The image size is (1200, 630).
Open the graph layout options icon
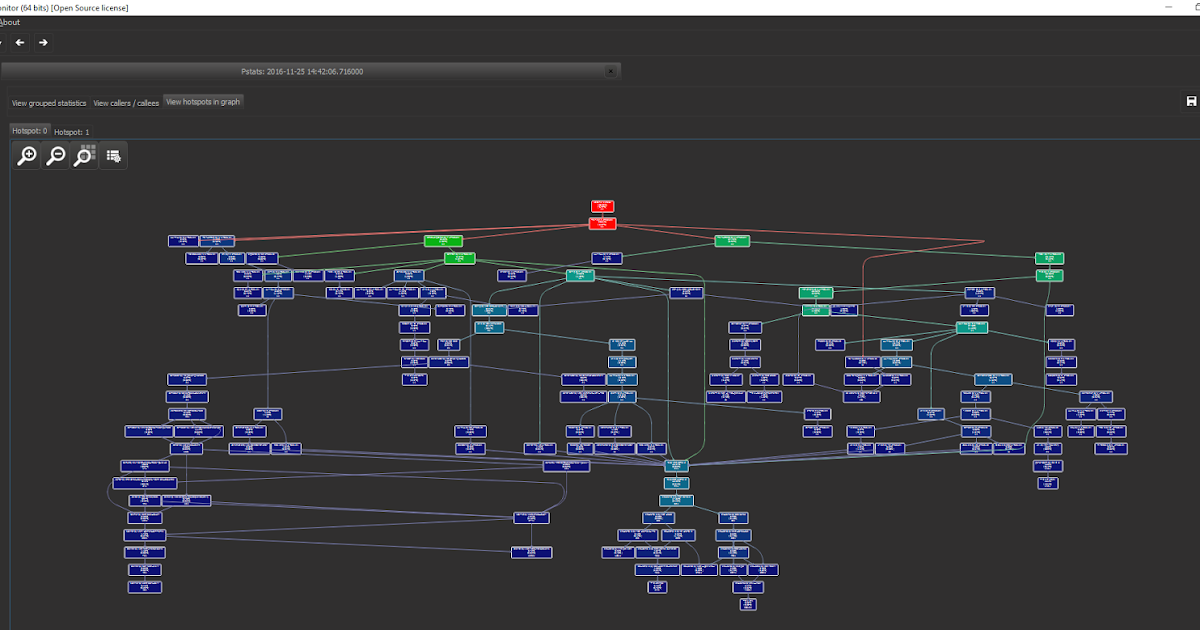113,155
